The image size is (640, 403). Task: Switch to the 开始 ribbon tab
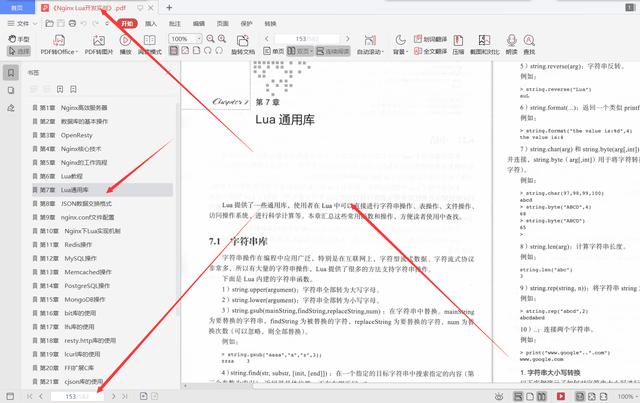(x=127, y=24)
